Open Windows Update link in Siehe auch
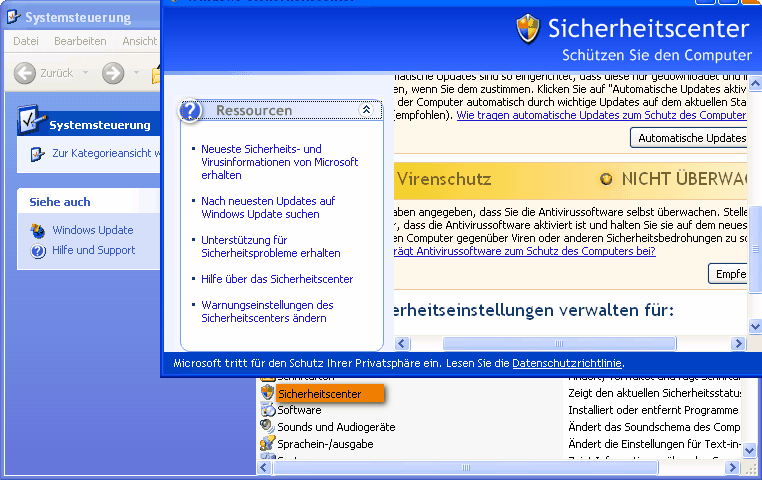The width and height of the screenshot is (762, 480). click(x=93, y=230)
